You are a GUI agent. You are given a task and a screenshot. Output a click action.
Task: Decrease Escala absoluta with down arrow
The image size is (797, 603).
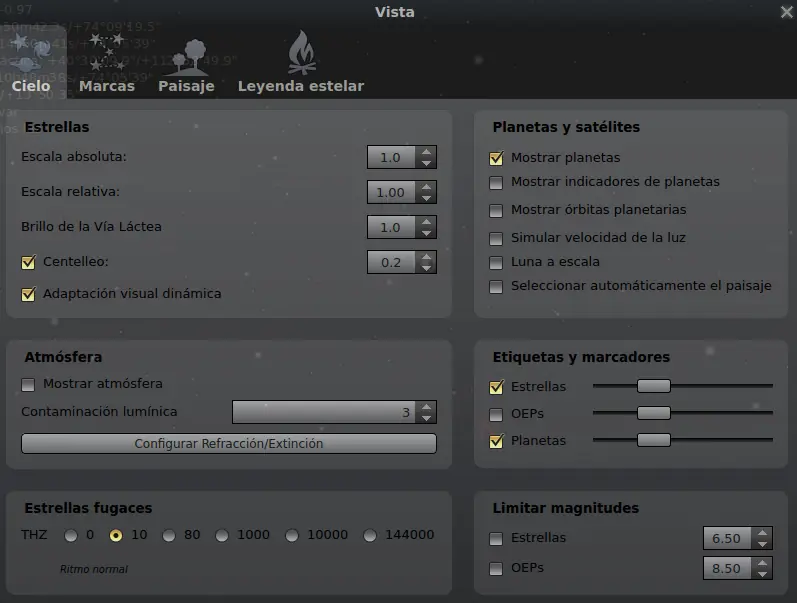pyautogui.click(x=426, y=163)
